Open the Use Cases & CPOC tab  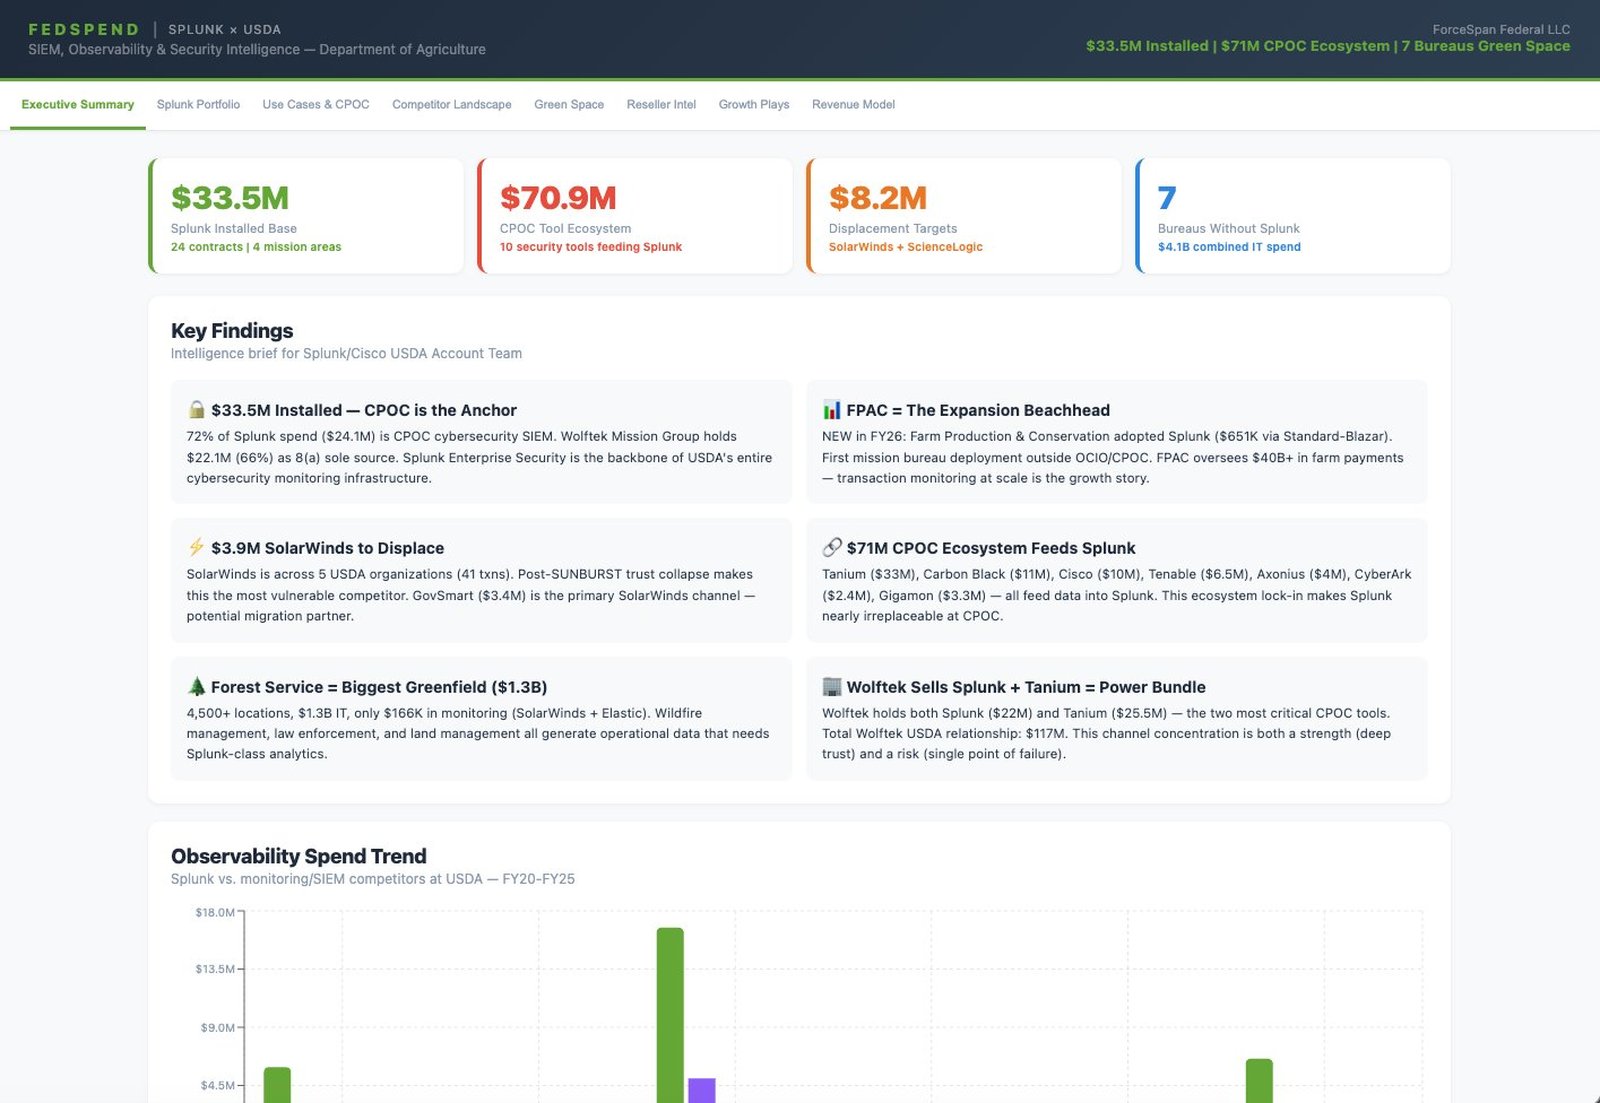tap(316, 105)
